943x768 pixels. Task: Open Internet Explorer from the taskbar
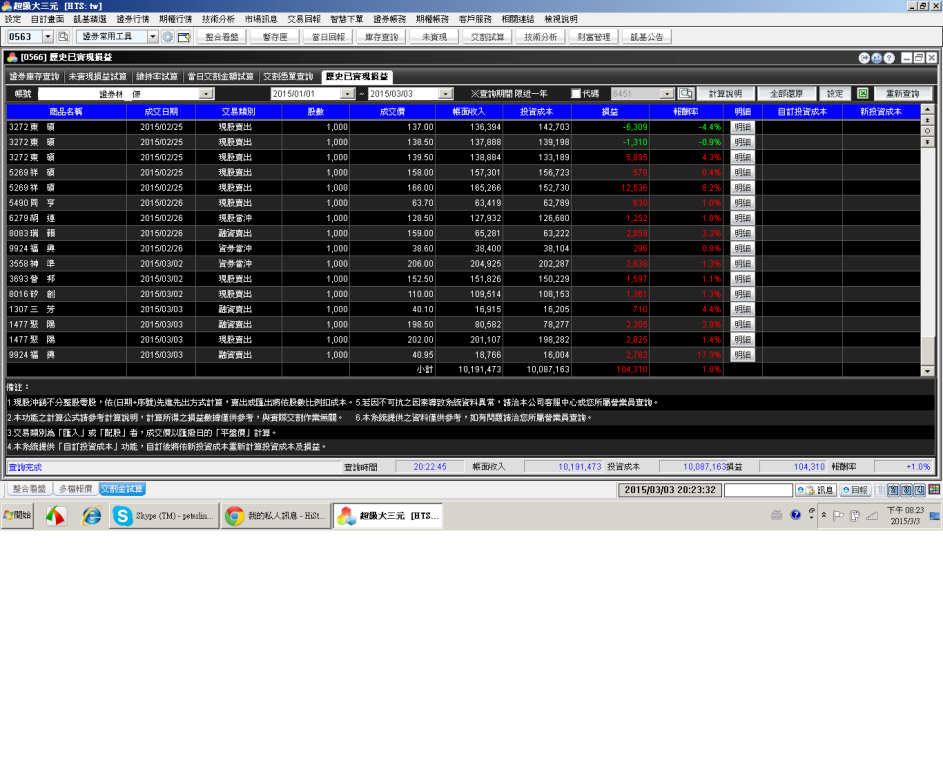pos(91,516)
